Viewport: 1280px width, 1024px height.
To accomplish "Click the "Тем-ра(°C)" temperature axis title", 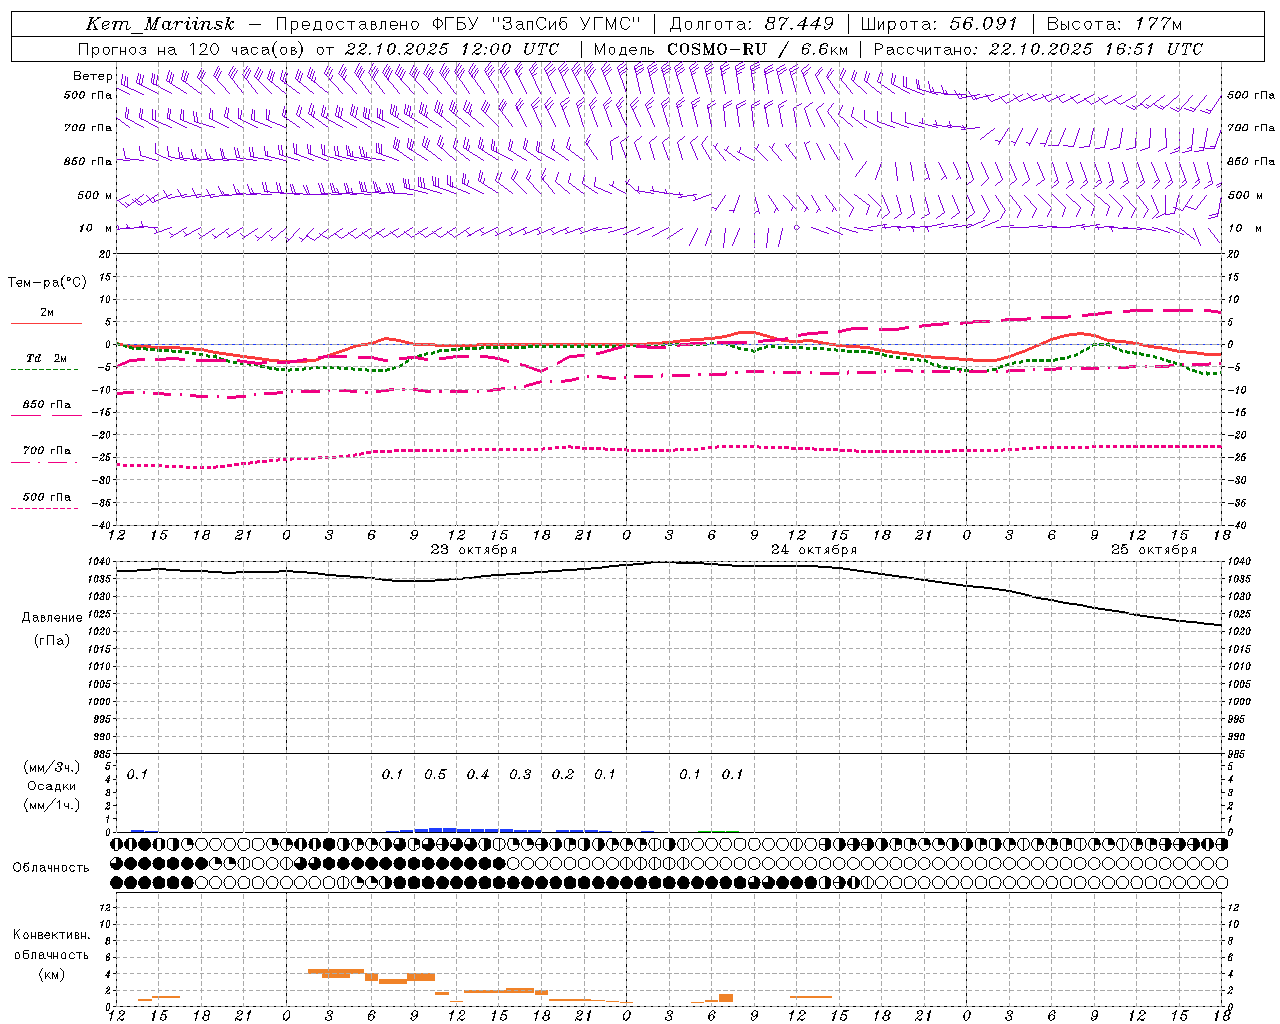I will (47, 283).
